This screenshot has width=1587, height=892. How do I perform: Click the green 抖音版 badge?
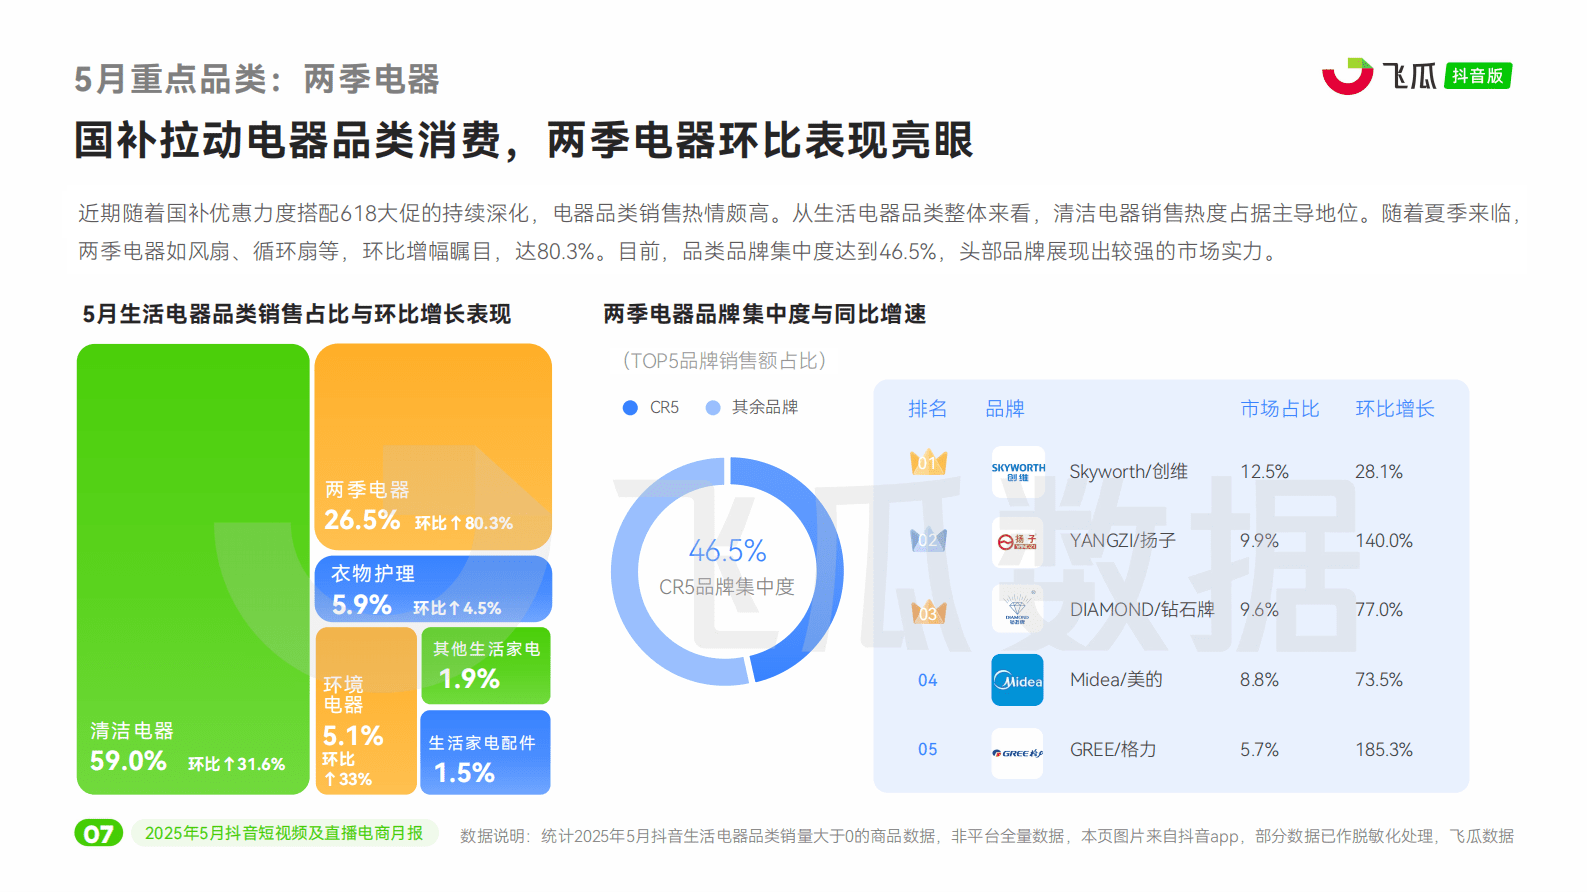pyautogui.click(x=1478, y=76)
